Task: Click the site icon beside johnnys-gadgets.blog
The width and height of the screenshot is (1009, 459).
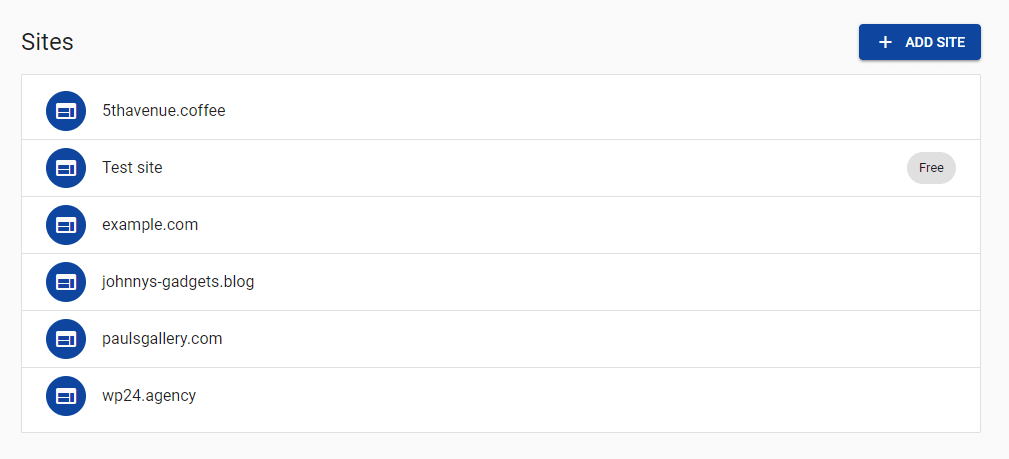Action: [66, 282]
